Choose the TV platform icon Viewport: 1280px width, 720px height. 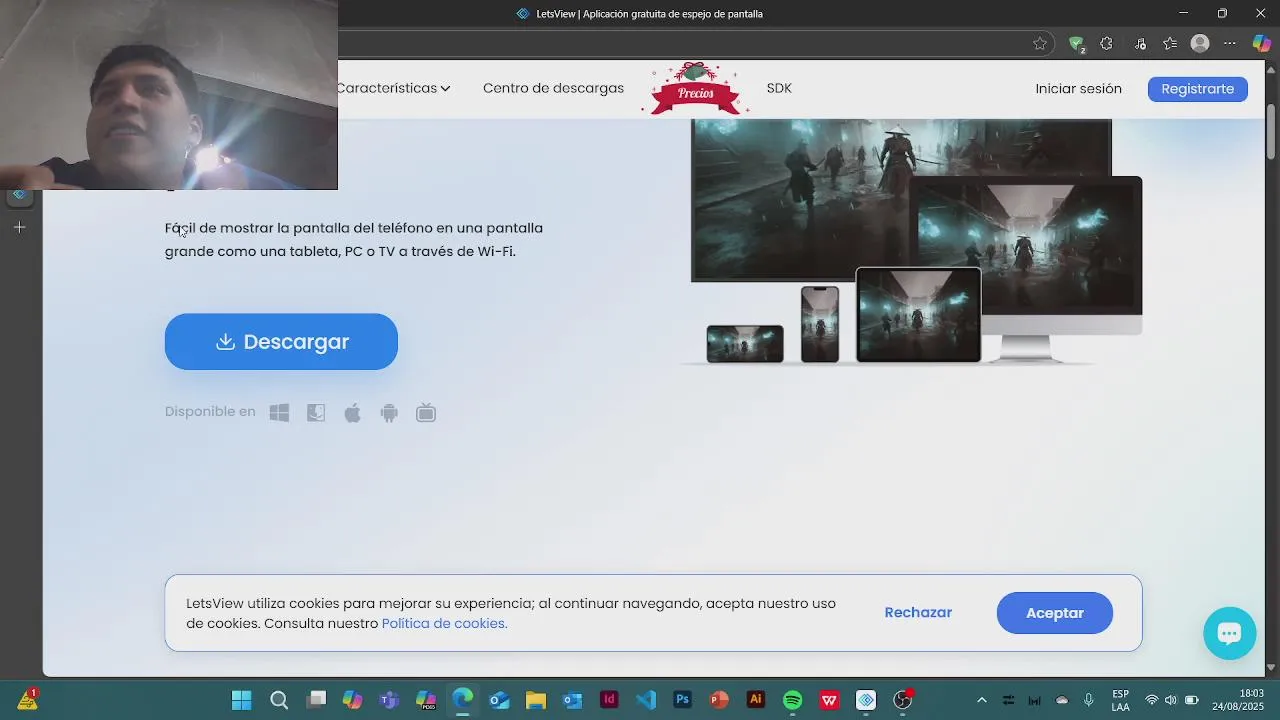coord(426,413)
